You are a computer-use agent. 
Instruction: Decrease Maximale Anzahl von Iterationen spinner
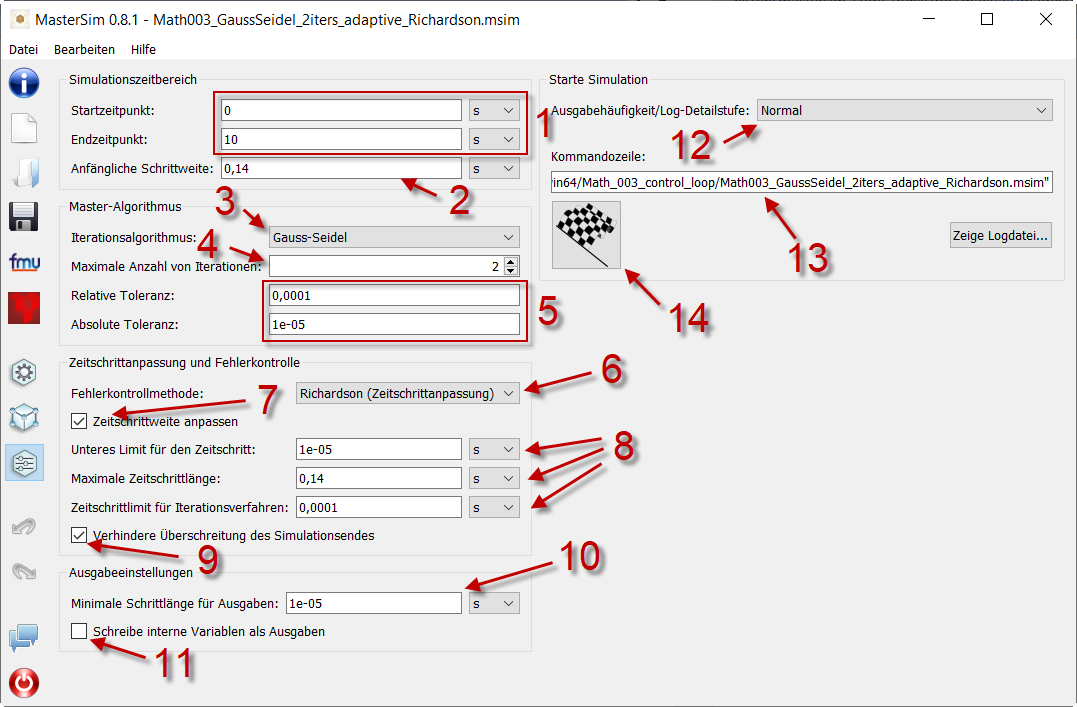coord(510,271)
